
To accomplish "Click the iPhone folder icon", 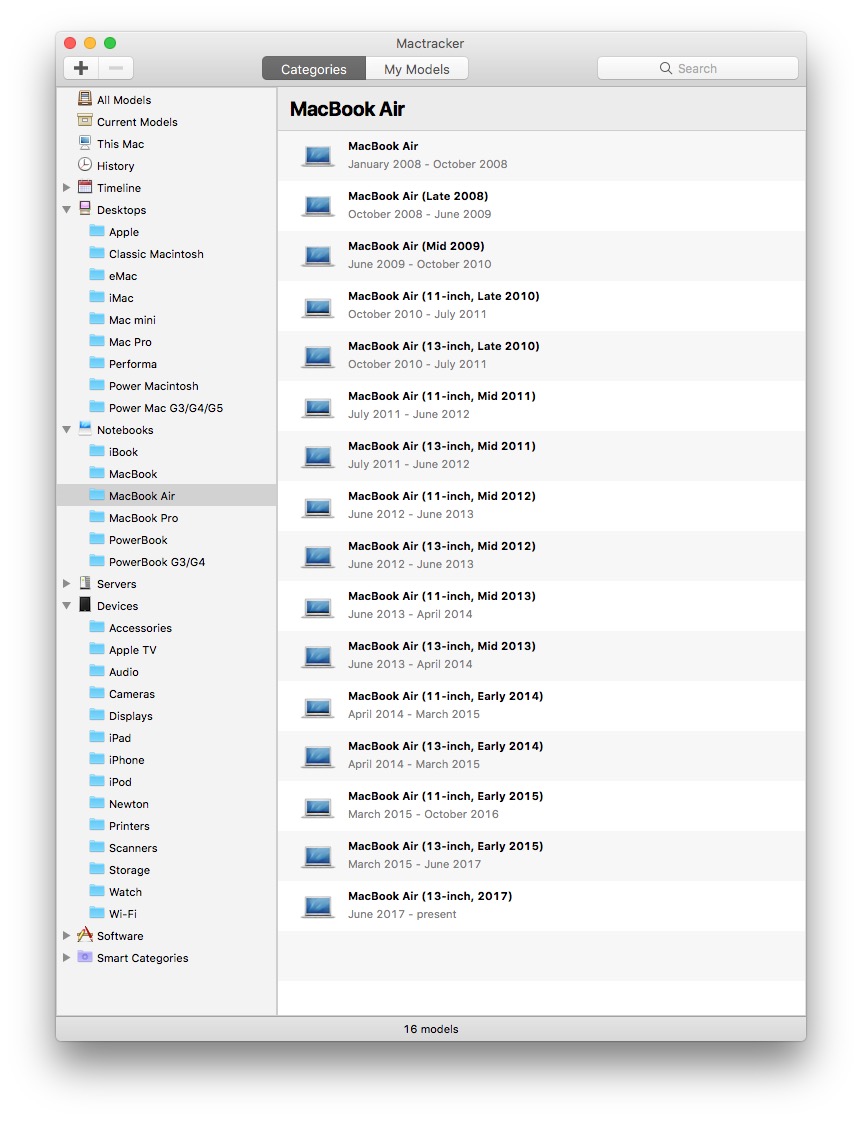I will (96, 759).
